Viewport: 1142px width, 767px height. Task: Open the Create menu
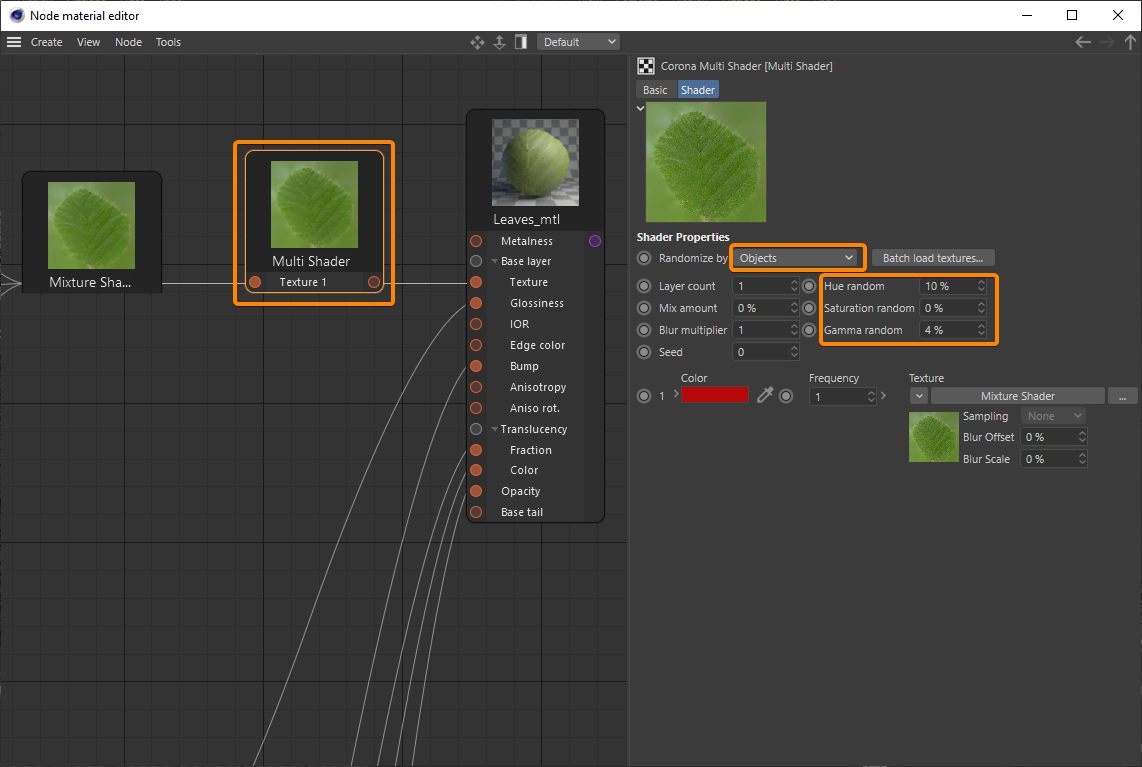(47, 42)
